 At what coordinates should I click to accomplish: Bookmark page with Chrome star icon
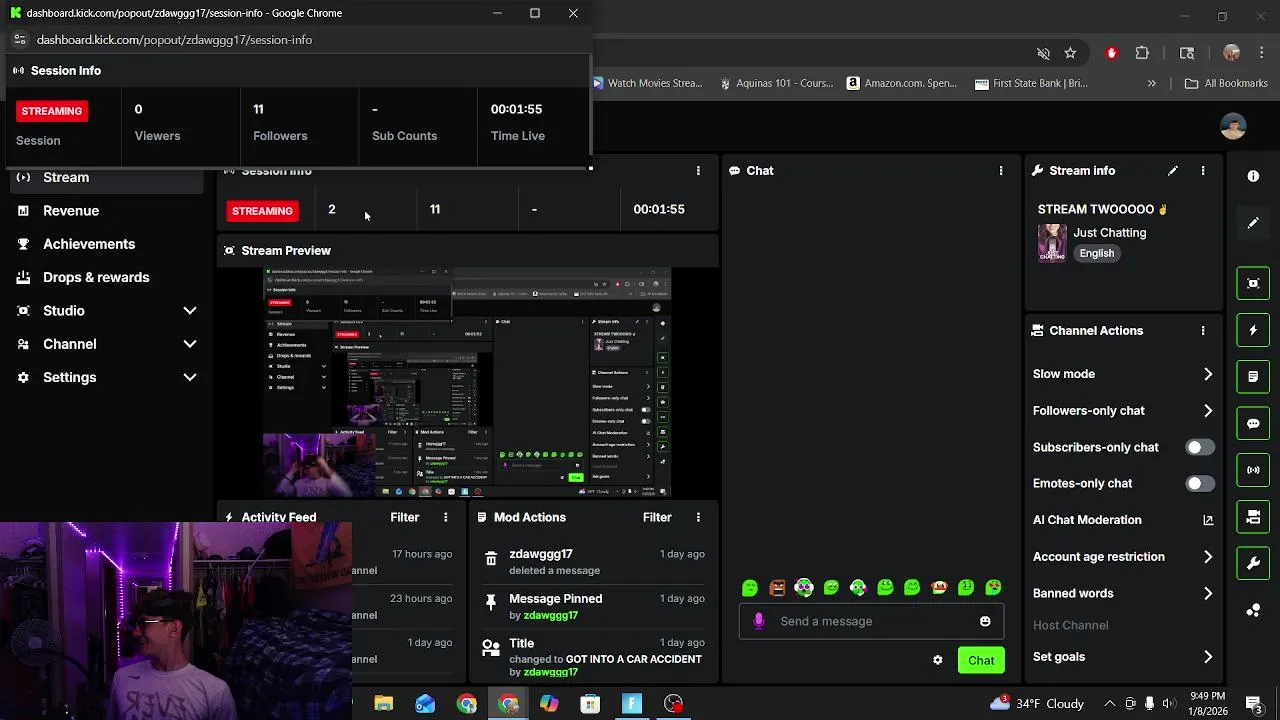tap(1070, 53)
